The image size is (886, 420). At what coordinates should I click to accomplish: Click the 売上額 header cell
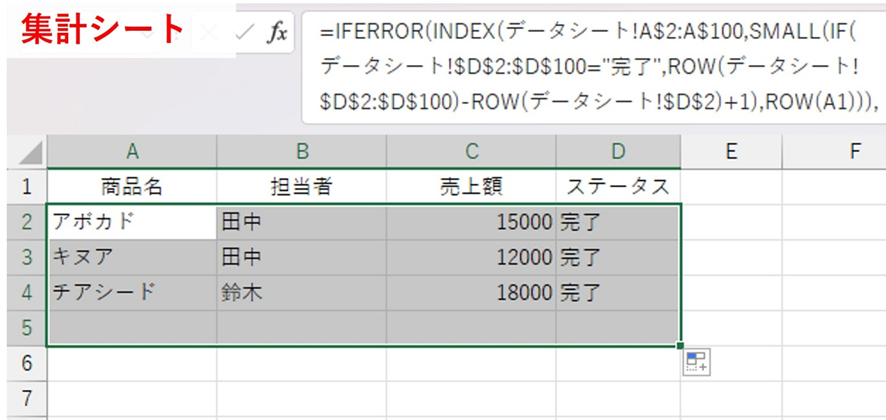pyautogui.click(x=471, y=186)
